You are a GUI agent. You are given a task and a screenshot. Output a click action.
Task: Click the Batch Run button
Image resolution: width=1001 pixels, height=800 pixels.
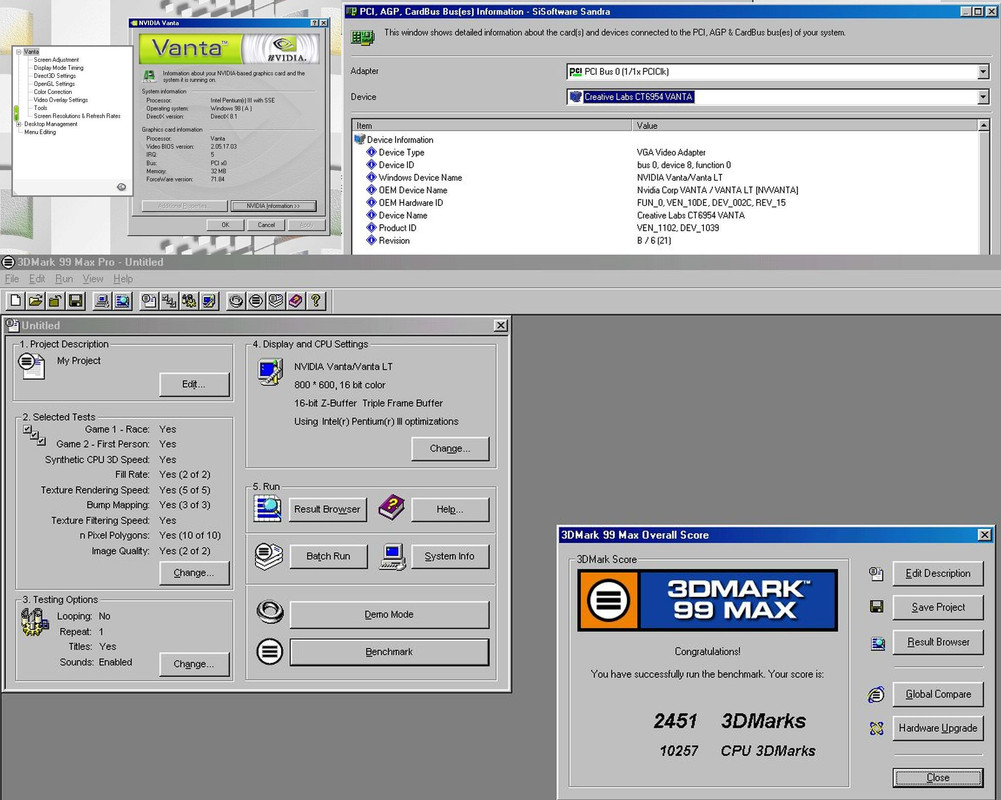[328, 556]
